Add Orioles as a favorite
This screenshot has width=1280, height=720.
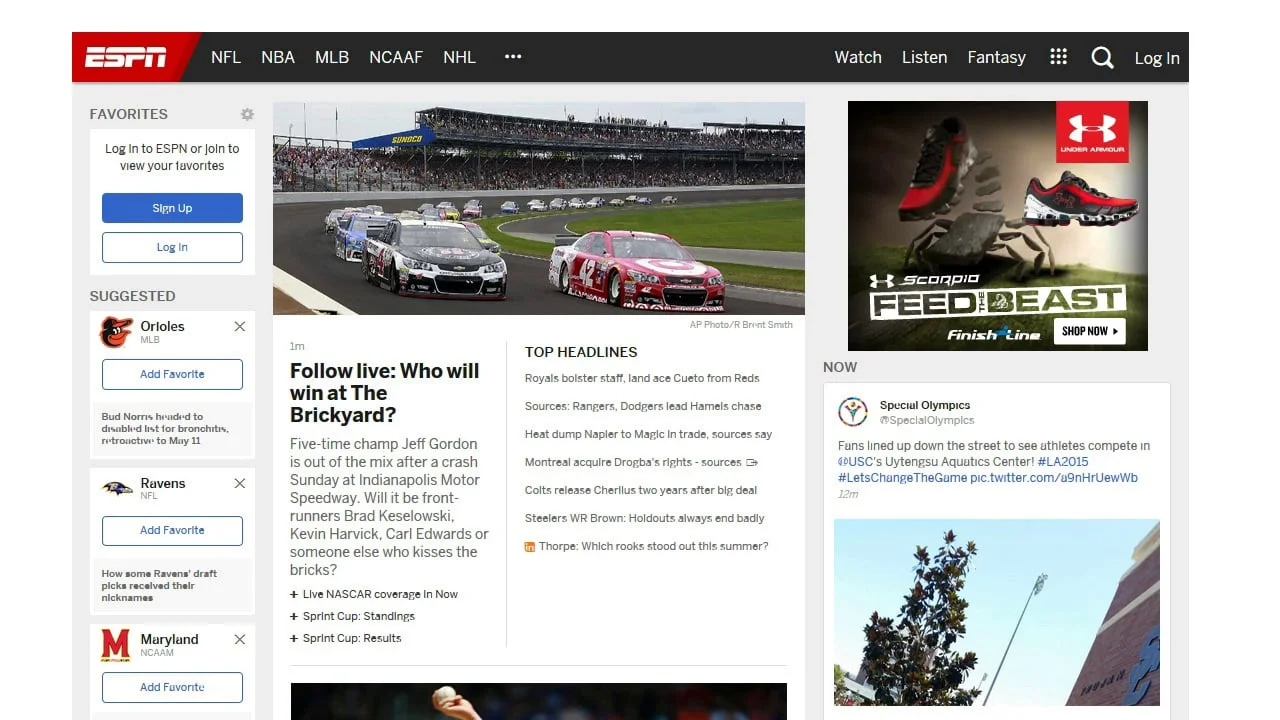(x=172, y=374)
